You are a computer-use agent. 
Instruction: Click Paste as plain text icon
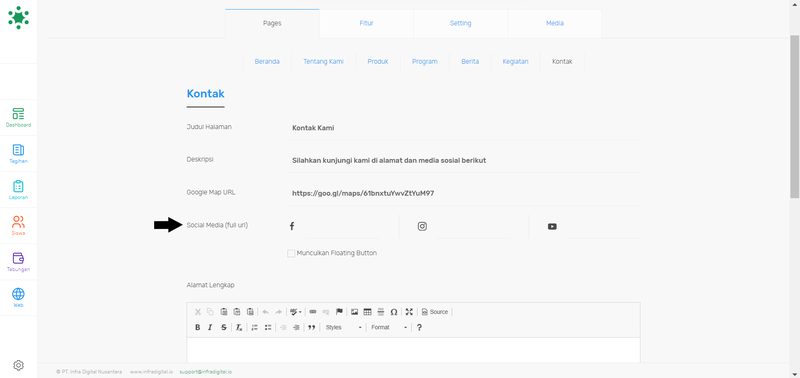[237, 312]
